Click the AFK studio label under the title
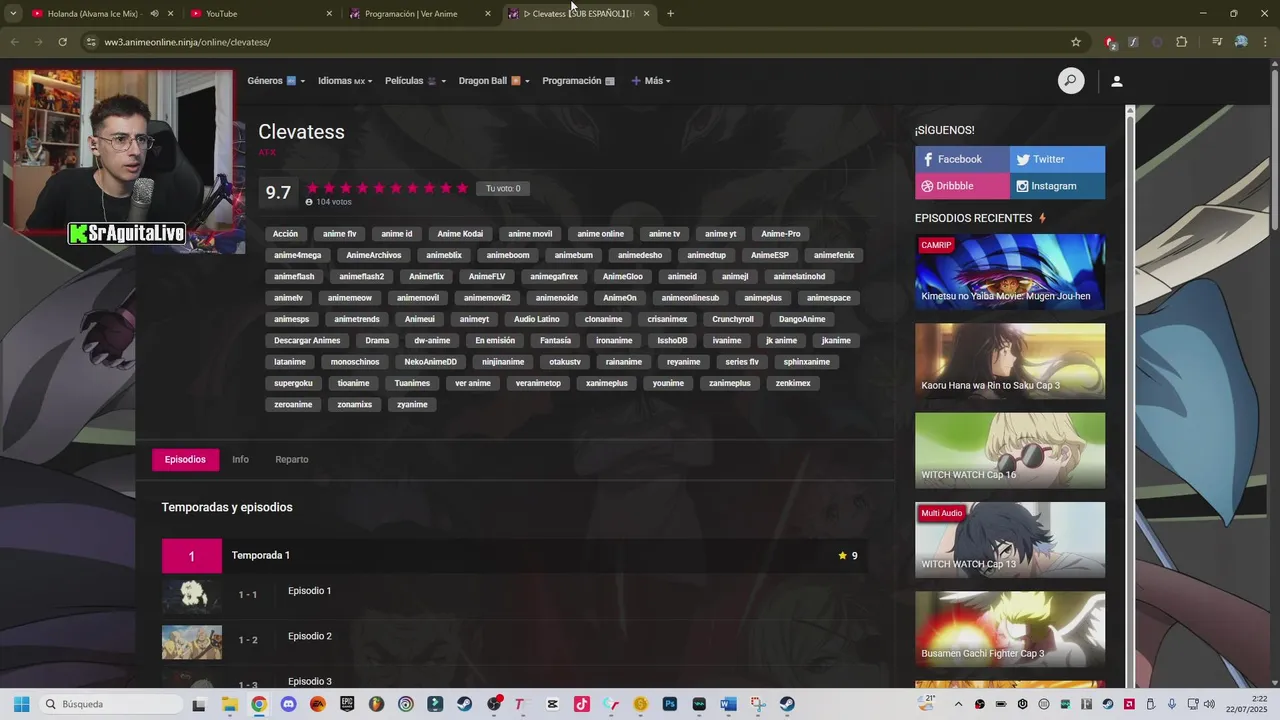Image resolution: width=1280 pixels, height=720 pixels. click(266, 152)
